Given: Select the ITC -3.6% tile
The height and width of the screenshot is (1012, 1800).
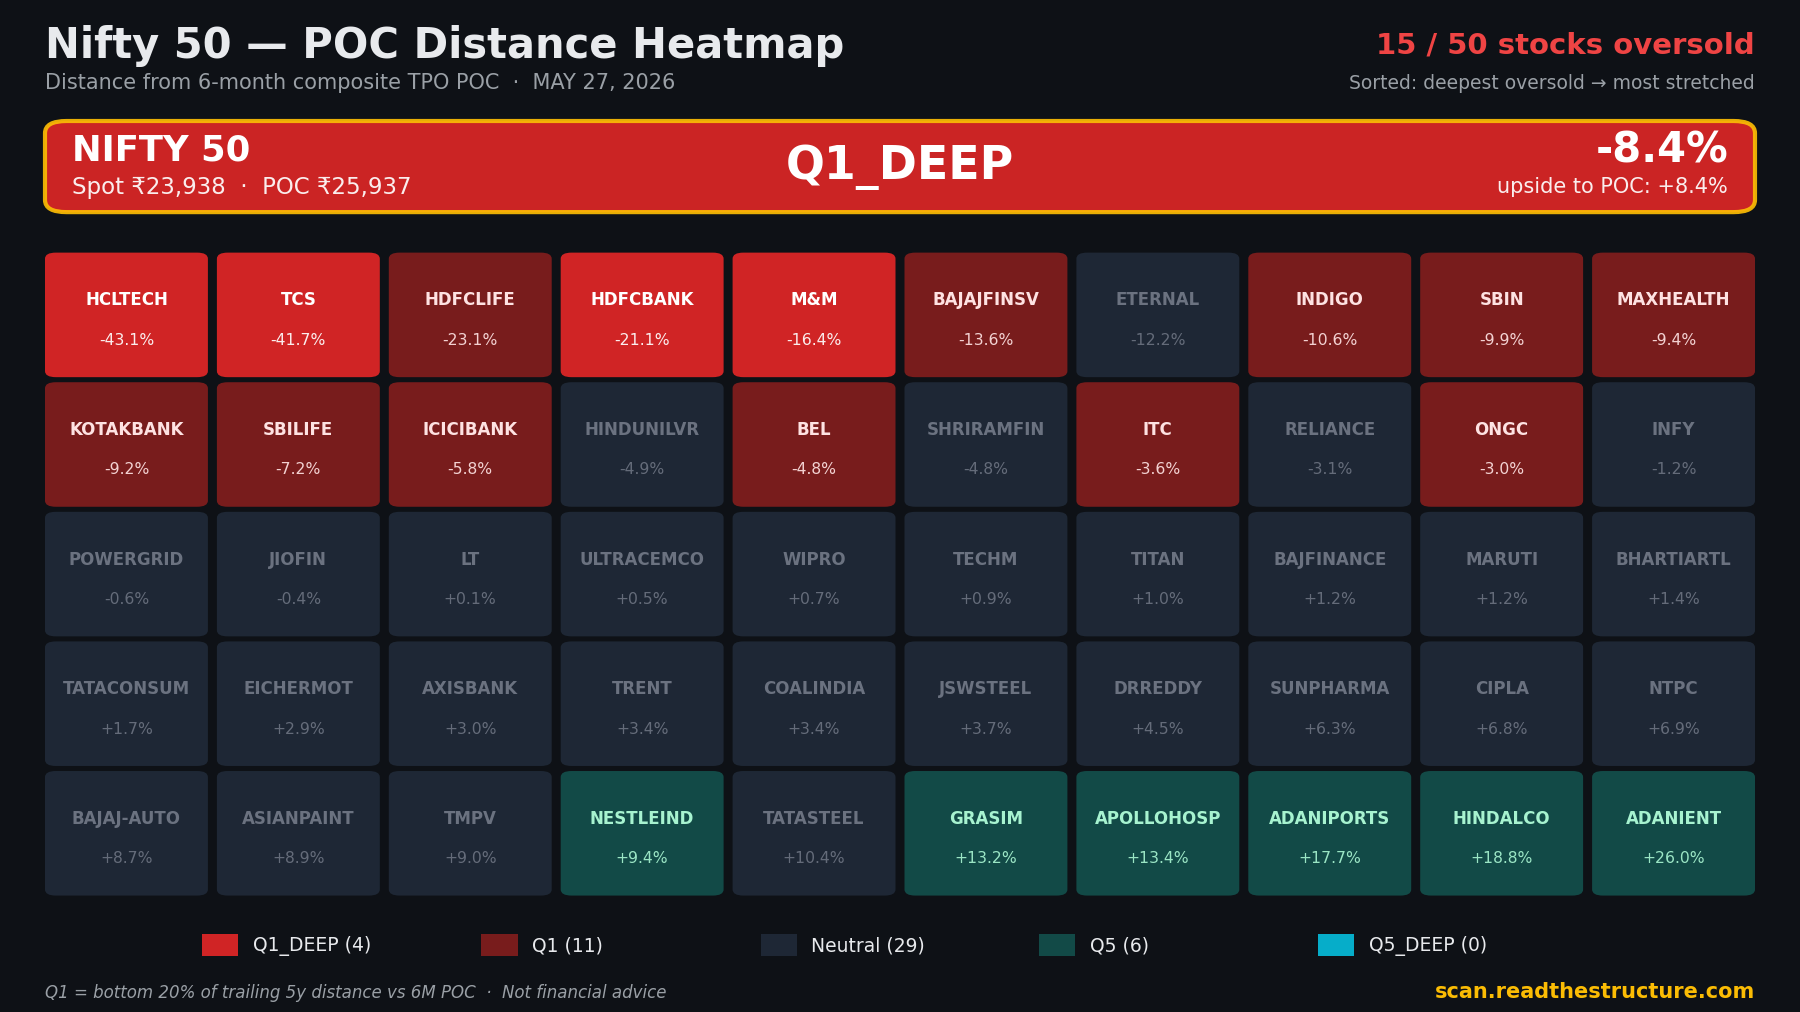Looking at the screenshot, I should (1158, 445).
